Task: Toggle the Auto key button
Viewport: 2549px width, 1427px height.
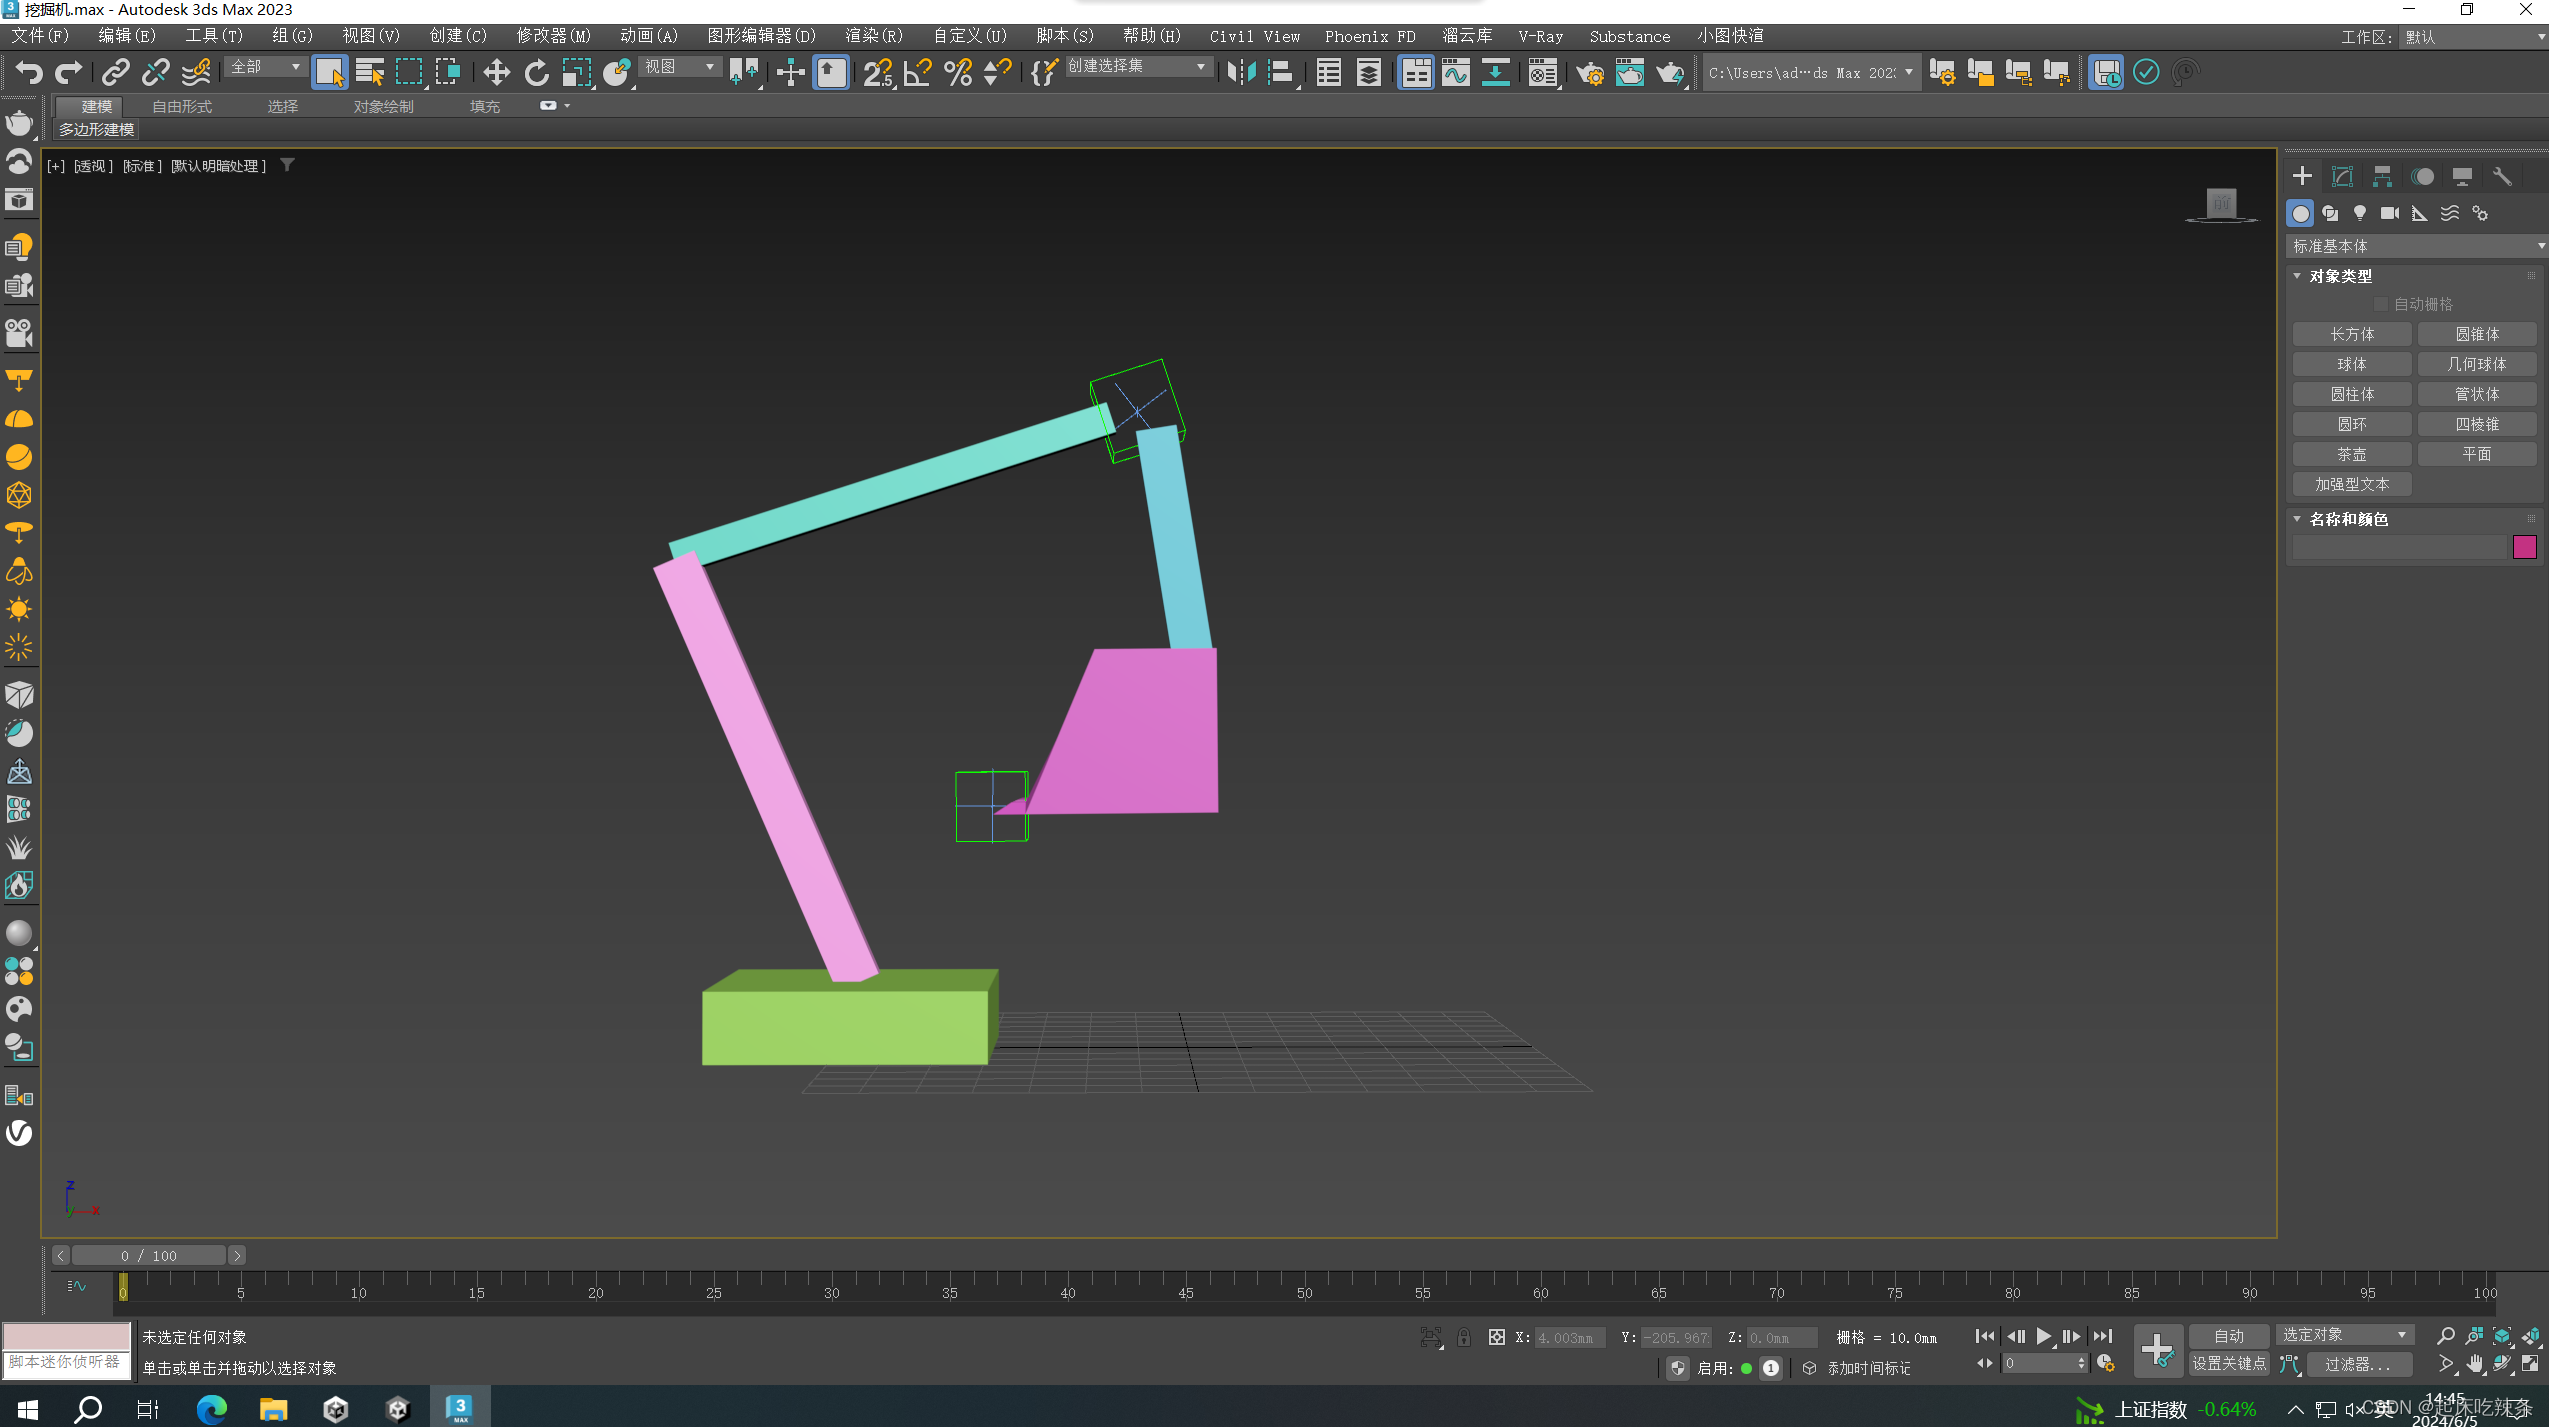Action: 2228,1336
